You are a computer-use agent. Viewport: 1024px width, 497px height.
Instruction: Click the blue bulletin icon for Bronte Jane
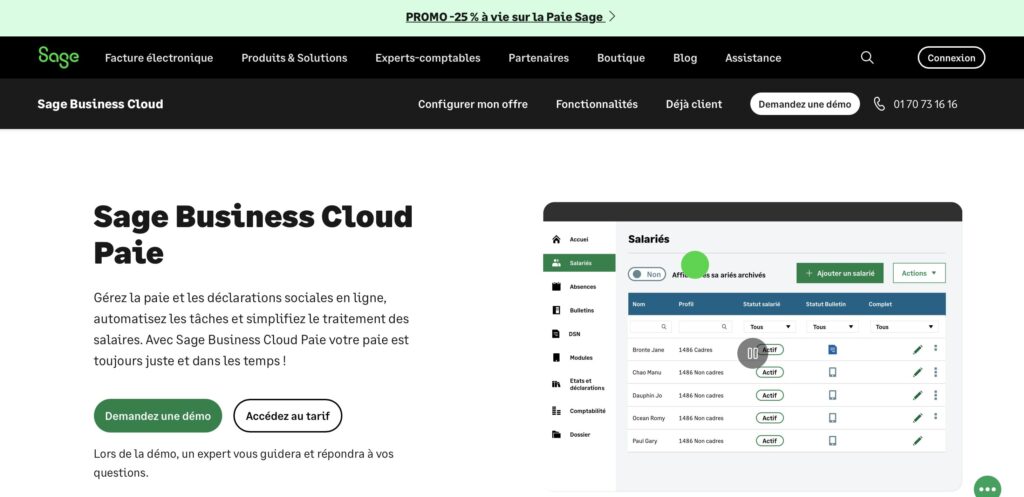pos(832,350)
